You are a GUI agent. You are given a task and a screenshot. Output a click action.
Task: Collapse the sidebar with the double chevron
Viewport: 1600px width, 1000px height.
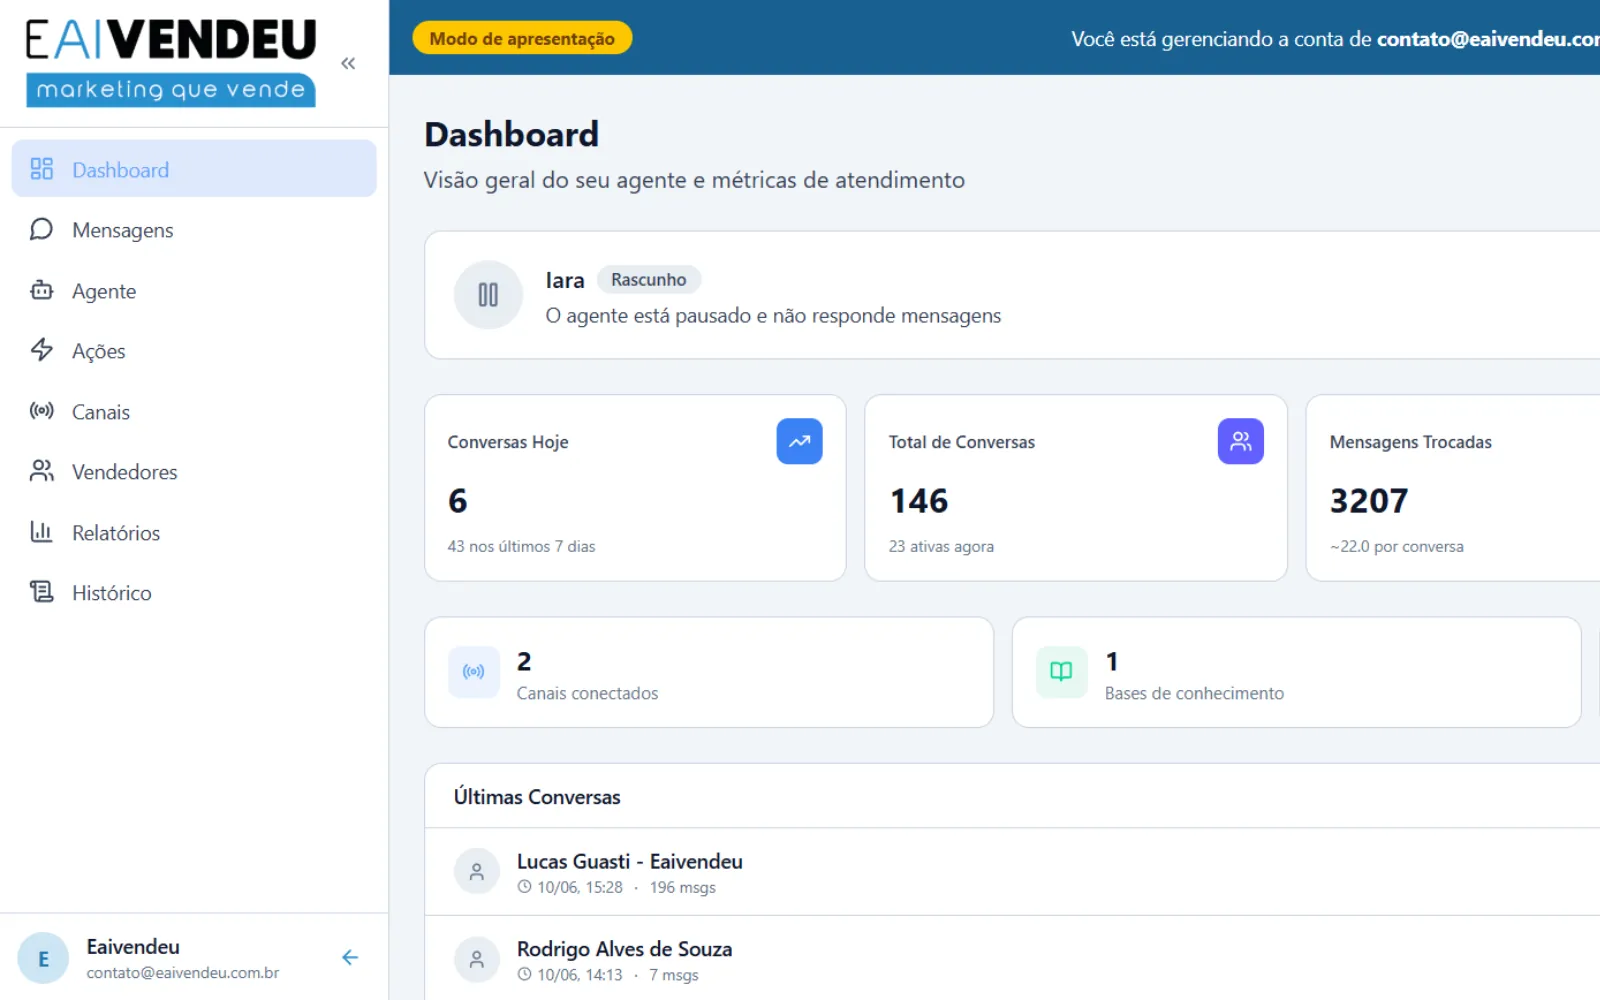coord(348,63)
